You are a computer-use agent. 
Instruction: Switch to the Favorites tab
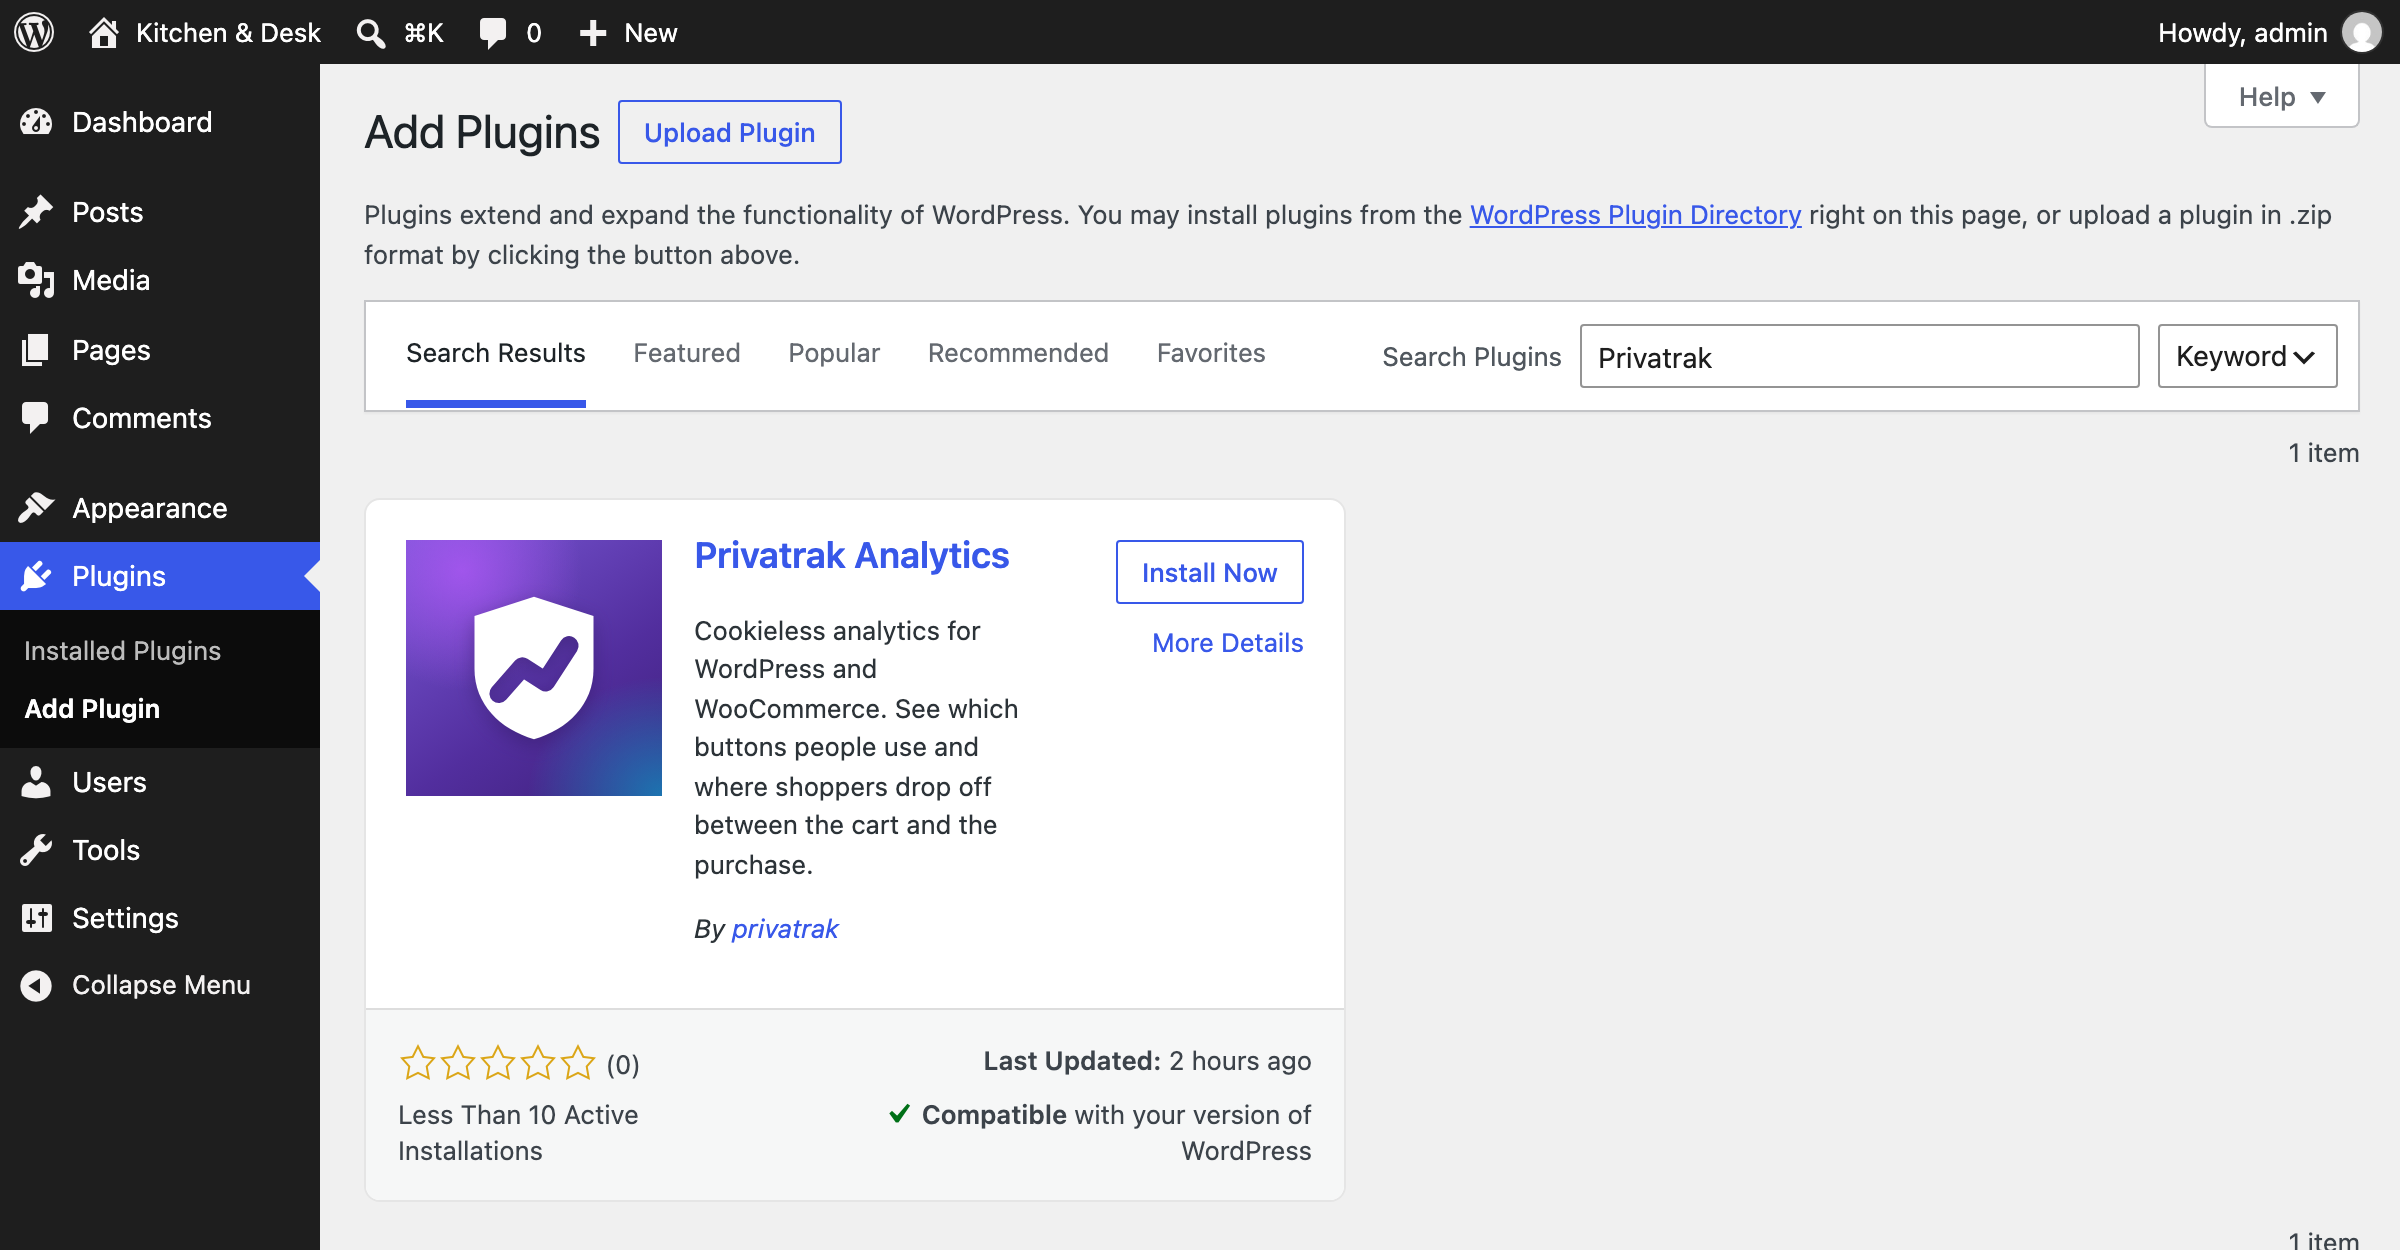pos(1211,353)
